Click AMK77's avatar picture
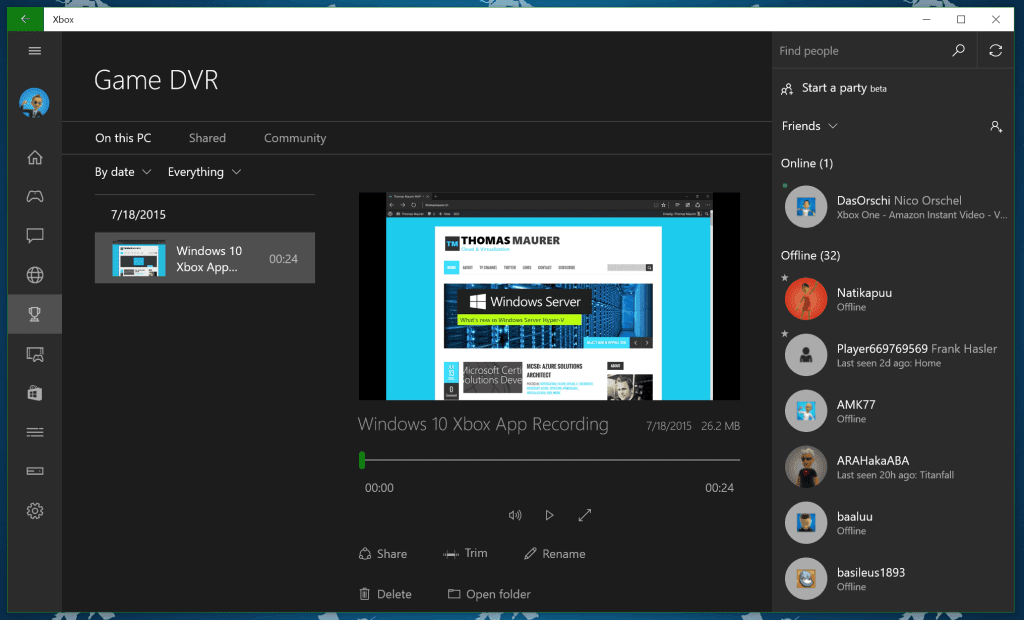 click(x=806, y=411)
